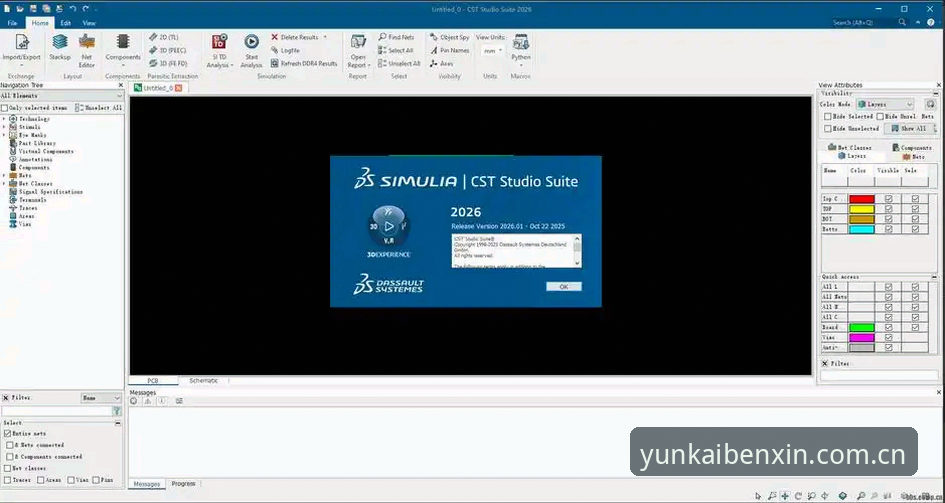Check the Traces selection checkbox
This screenshot has width=945, height=503.
tap(7, 480)
